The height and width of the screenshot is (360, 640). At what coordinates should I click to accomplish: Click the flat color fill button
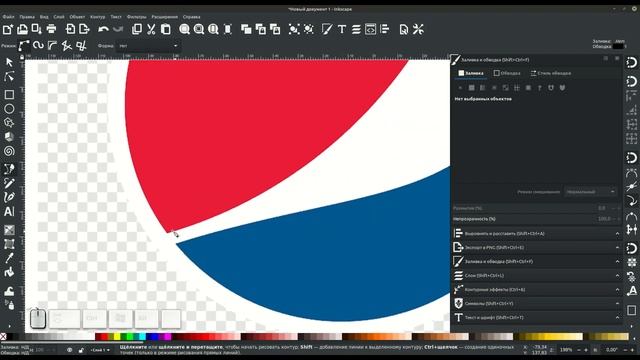(x=471, y=88)
